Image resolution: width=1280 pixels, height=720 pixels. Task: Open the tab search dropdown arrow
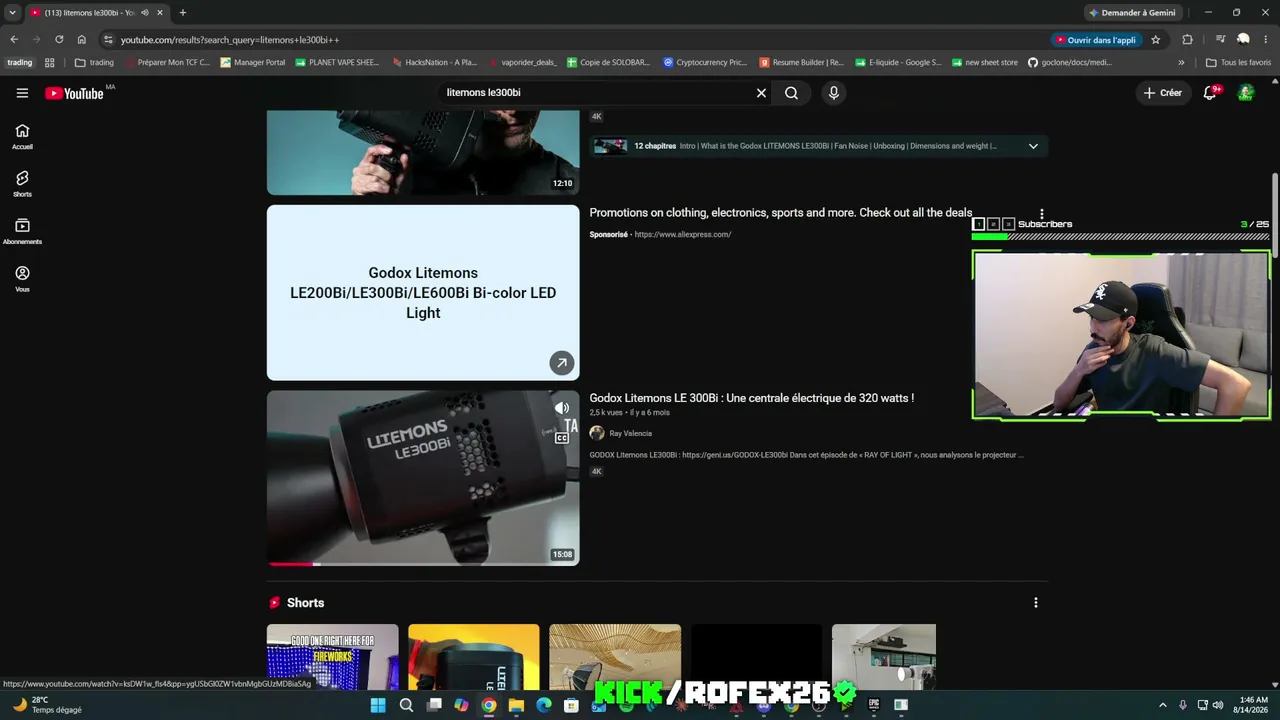click(x=12, y=13)
